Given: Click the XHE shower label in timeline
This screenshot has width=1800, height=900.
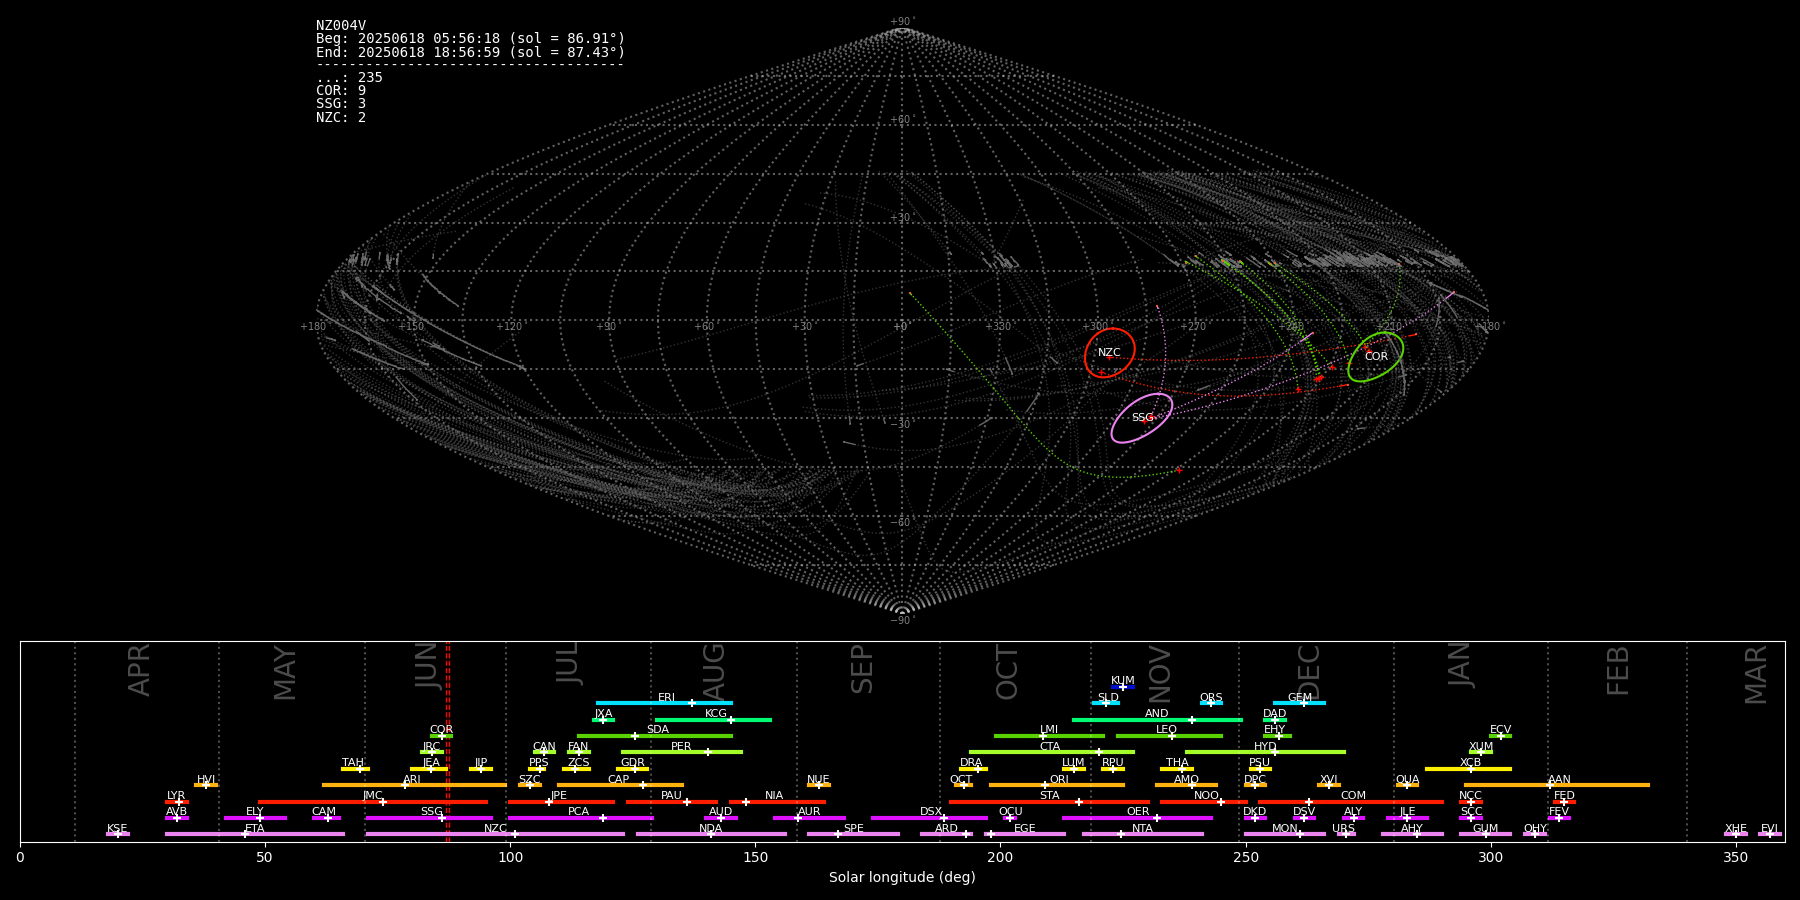Looking at the screenshot, I should pos(1736,829).
